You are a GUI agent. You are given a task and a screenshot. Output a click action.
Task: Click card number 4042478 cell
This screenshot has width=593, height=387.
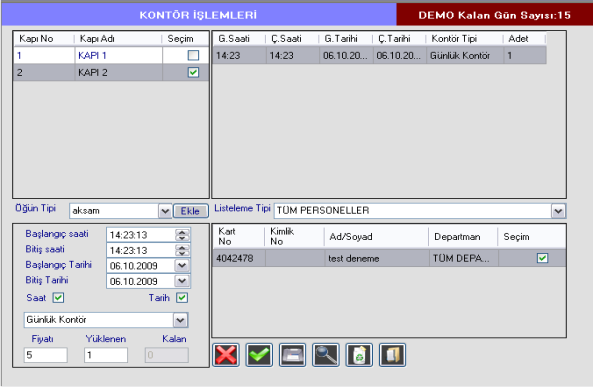coord(239,258)
